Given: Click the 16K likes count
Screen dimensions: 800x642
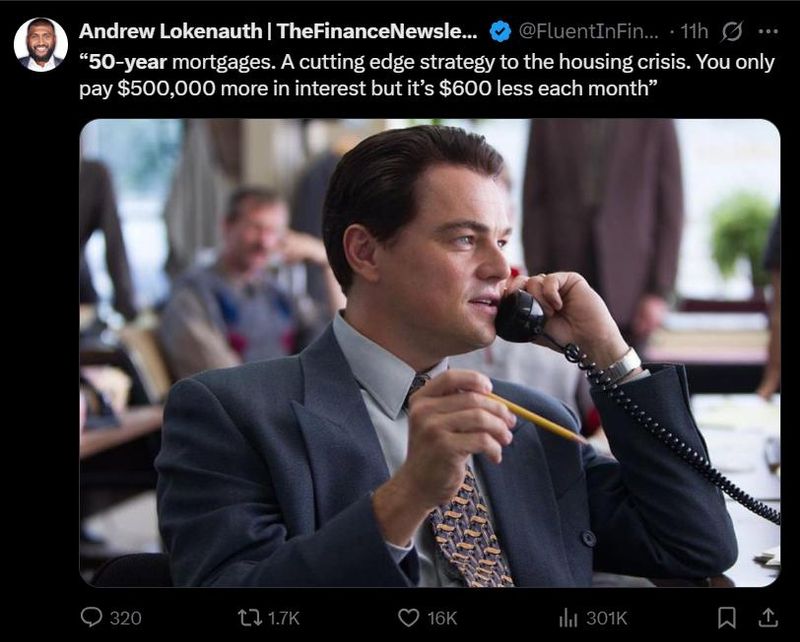Looking at the screenshot, I should click(x=441, y=618).
